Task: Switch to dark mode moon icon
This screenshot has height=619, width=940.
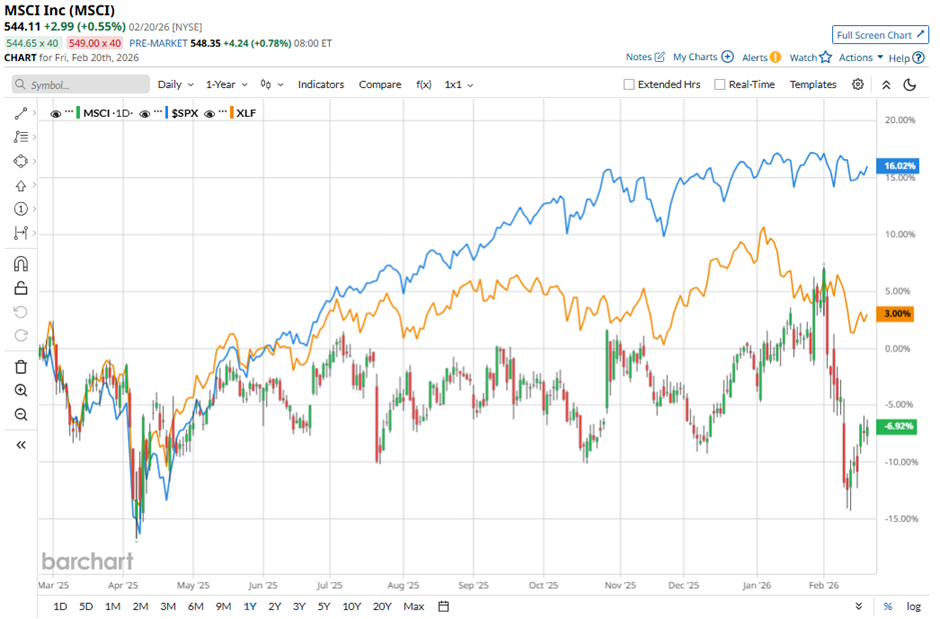Action: pyautogui.click(x=909, y=85)
